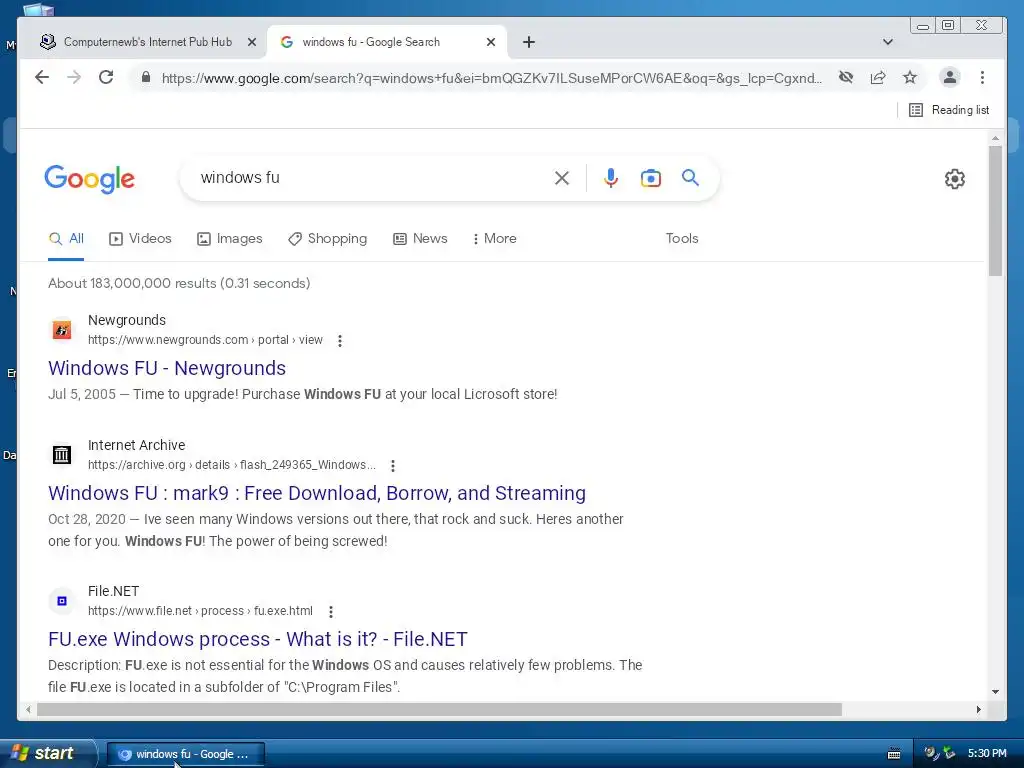Click the scrollbar down arrow
The height and width of the screenshot is (768, 1024).
(995, 692)
